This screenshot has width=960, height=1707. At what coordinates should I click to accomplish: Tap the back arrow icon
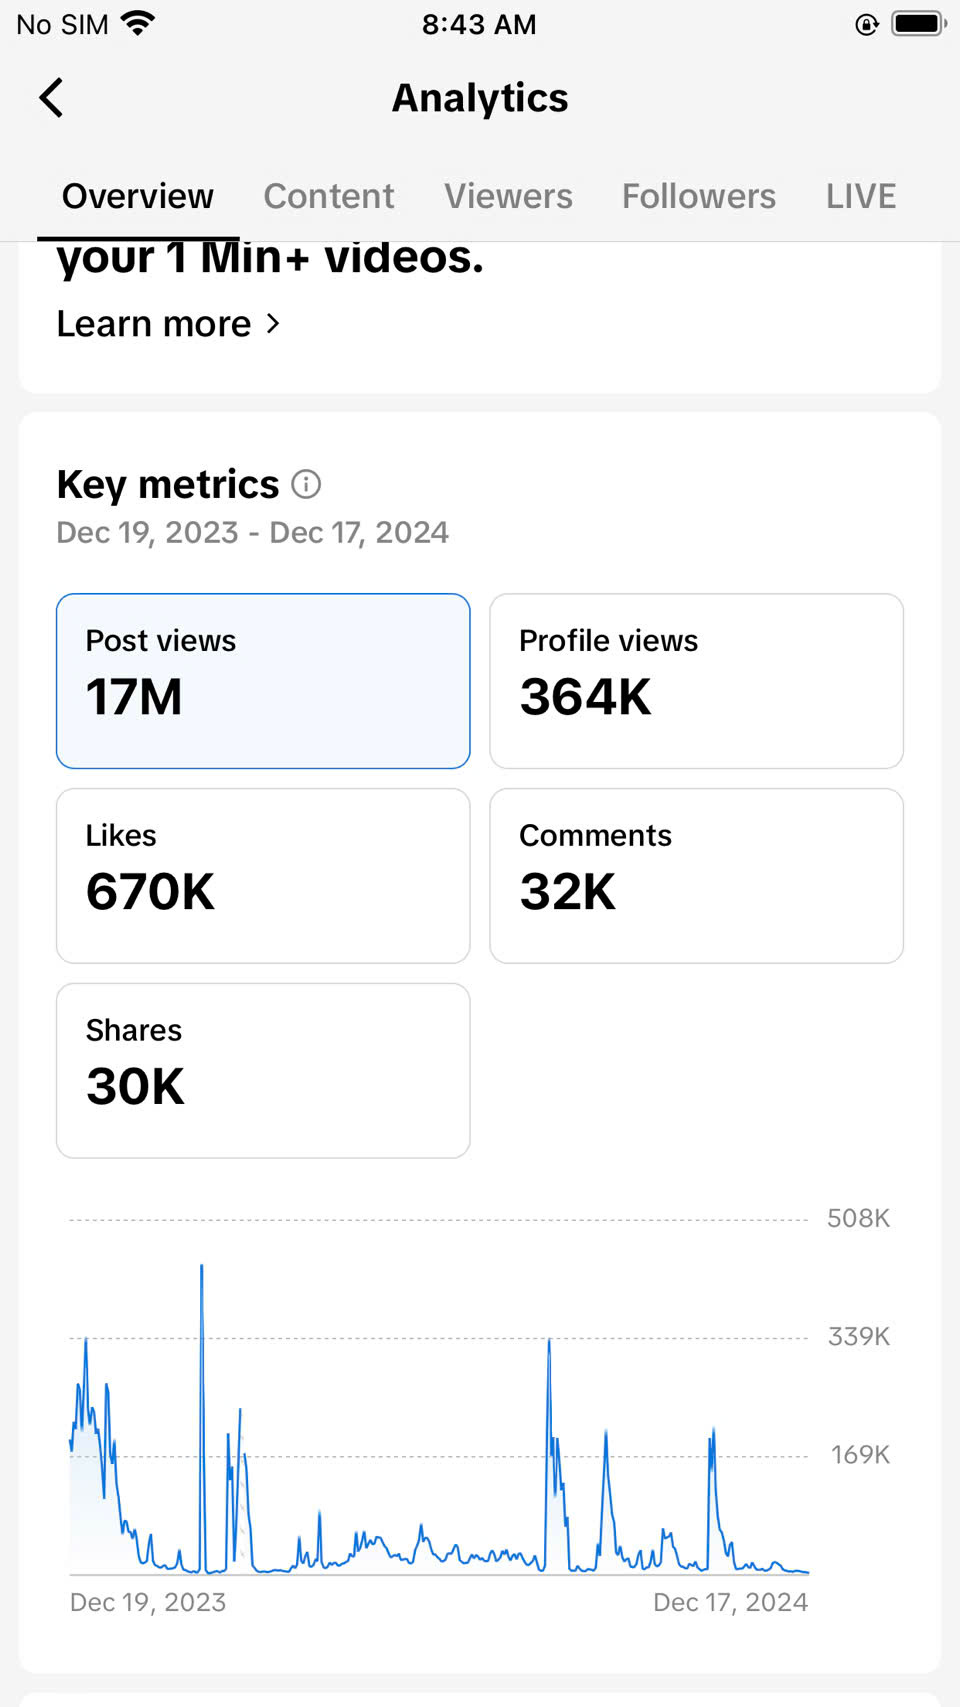52,98
